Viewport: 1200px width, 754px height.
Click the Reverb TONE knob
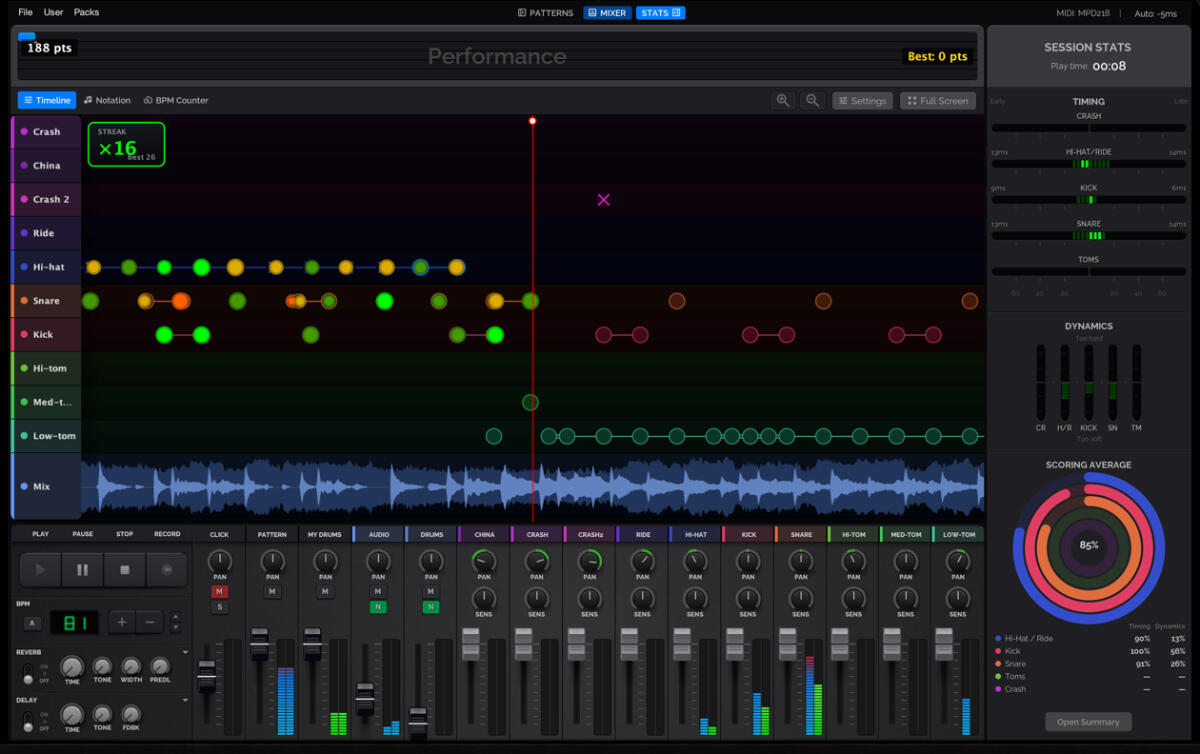[102, 666]
